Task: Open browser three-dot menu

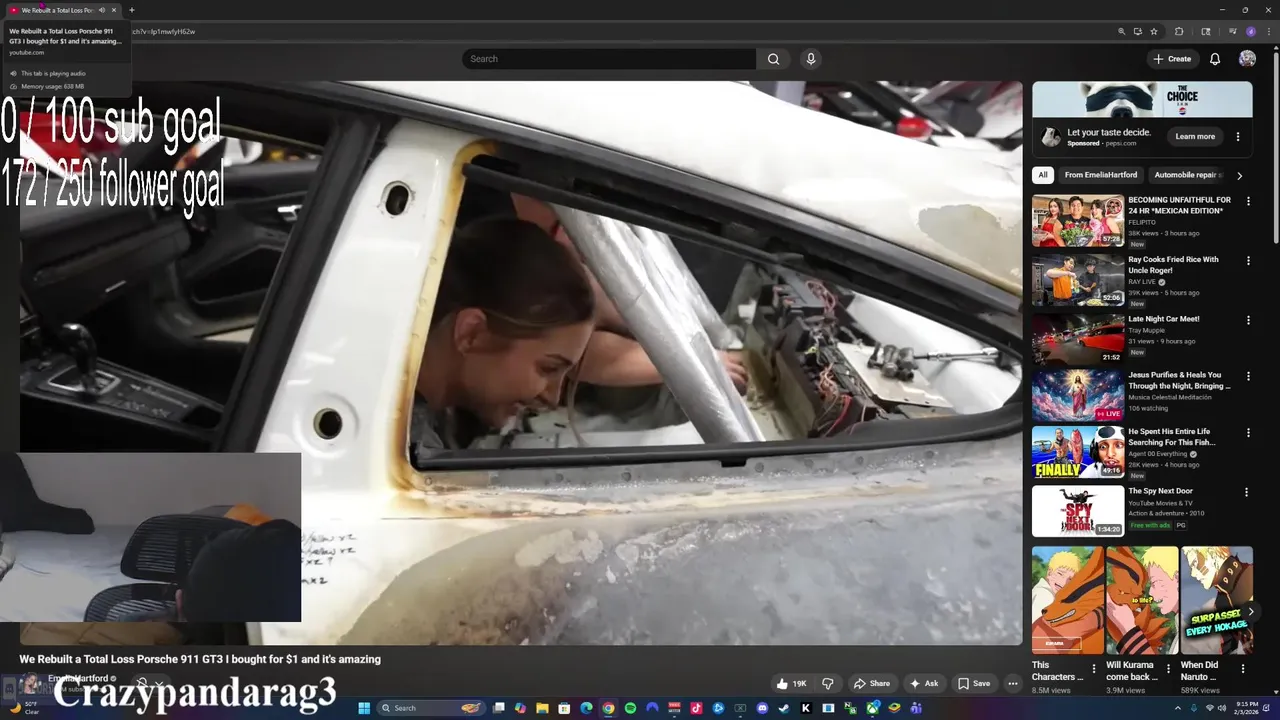Action: [1269, 31]
